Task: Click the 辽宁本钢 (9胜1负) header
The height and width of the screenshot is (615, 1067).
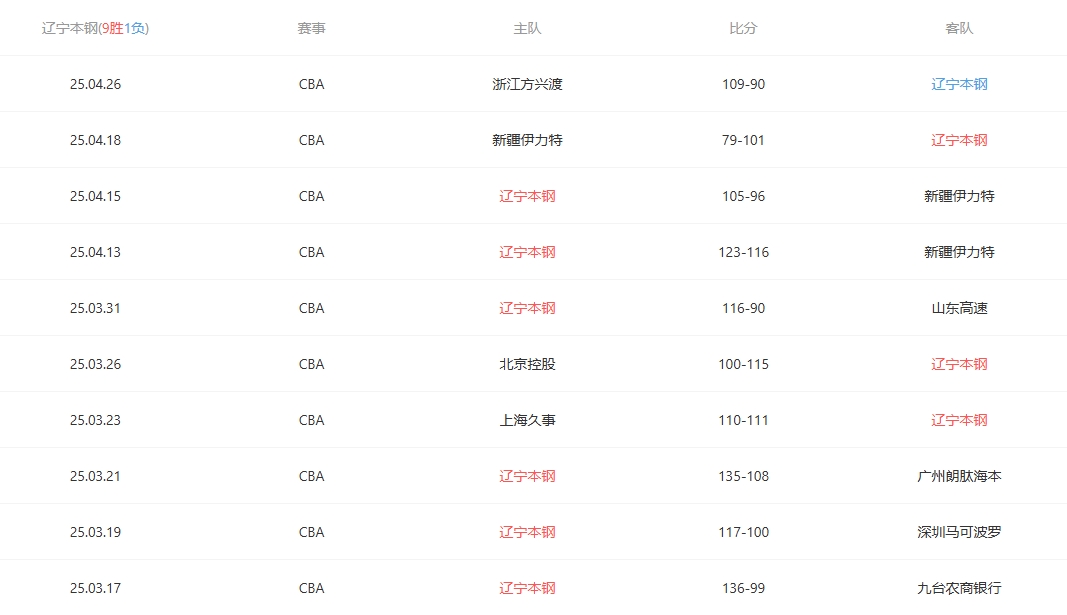Action: click(95, 28)
